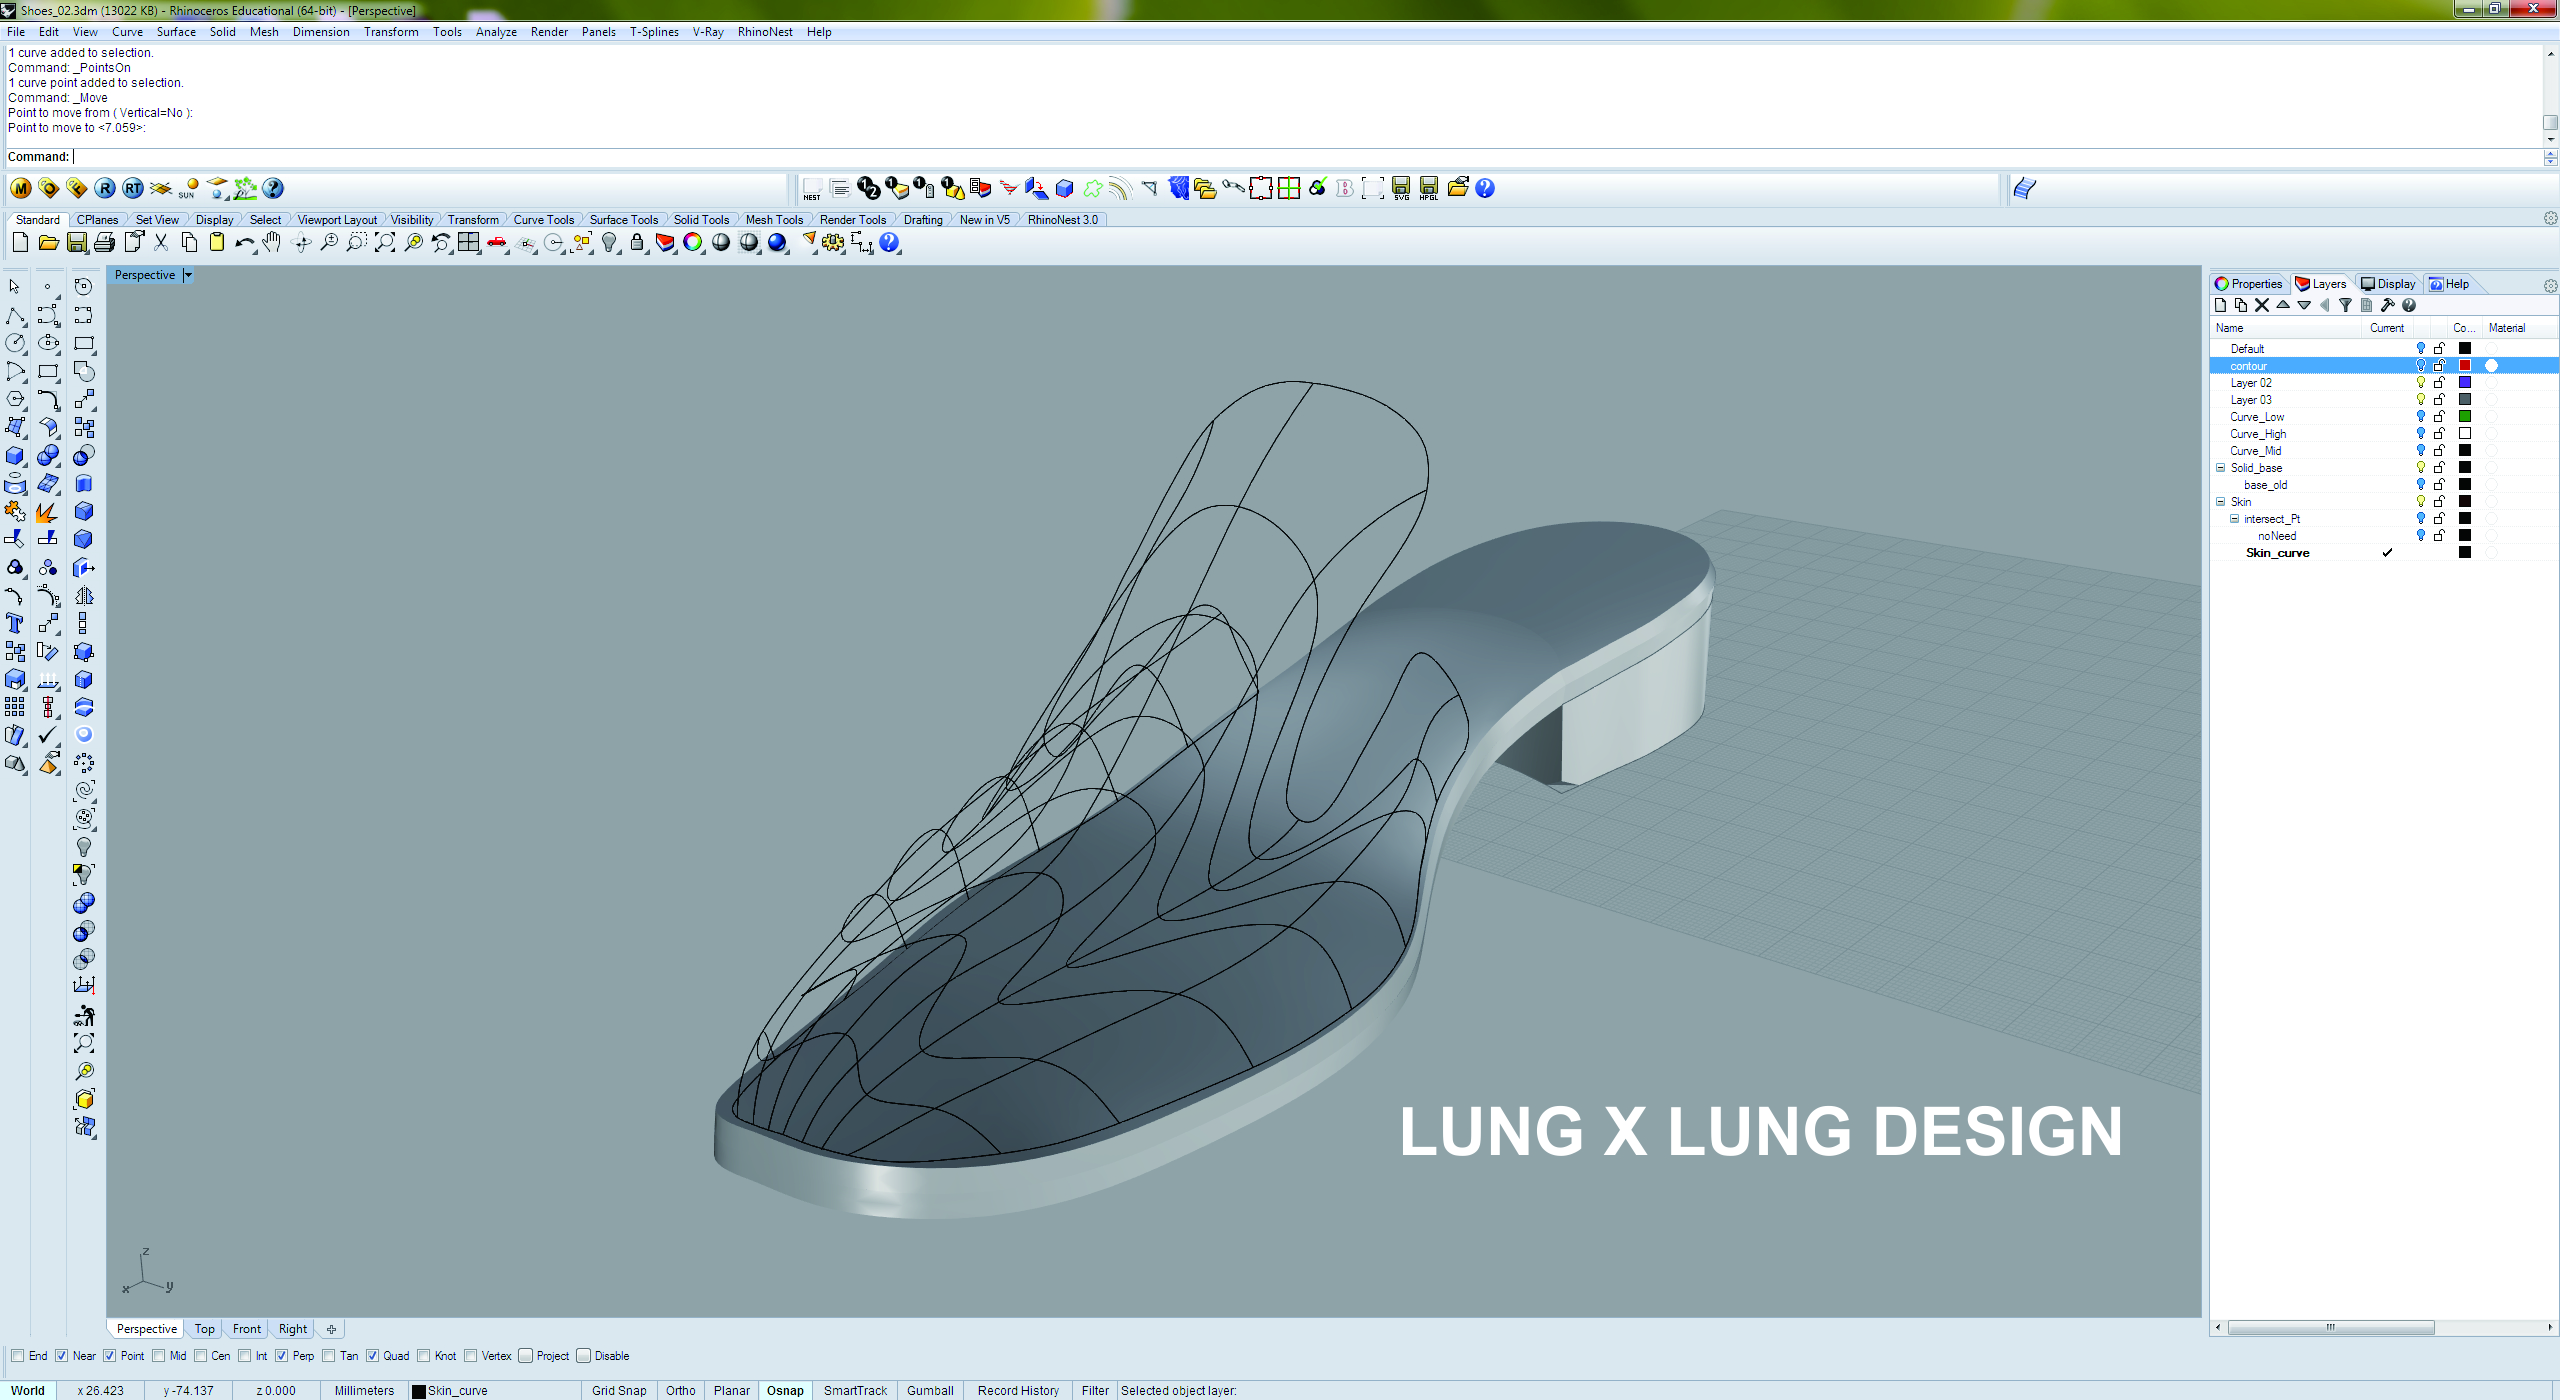Viewport: 2560px width, 1400px height.
Task: Toggle the lock icon of Curve_High layer
Action: tap(2440, 434)
